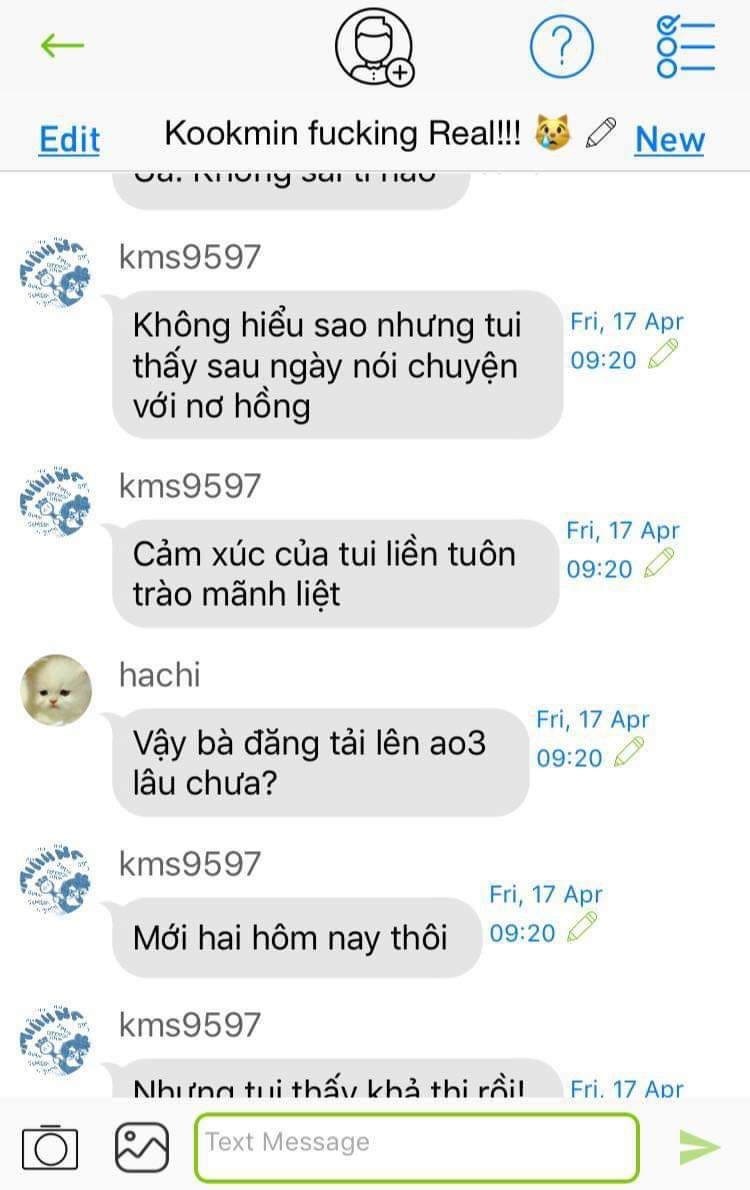Tap hachi's cat avatar

(x=55, y=690)
